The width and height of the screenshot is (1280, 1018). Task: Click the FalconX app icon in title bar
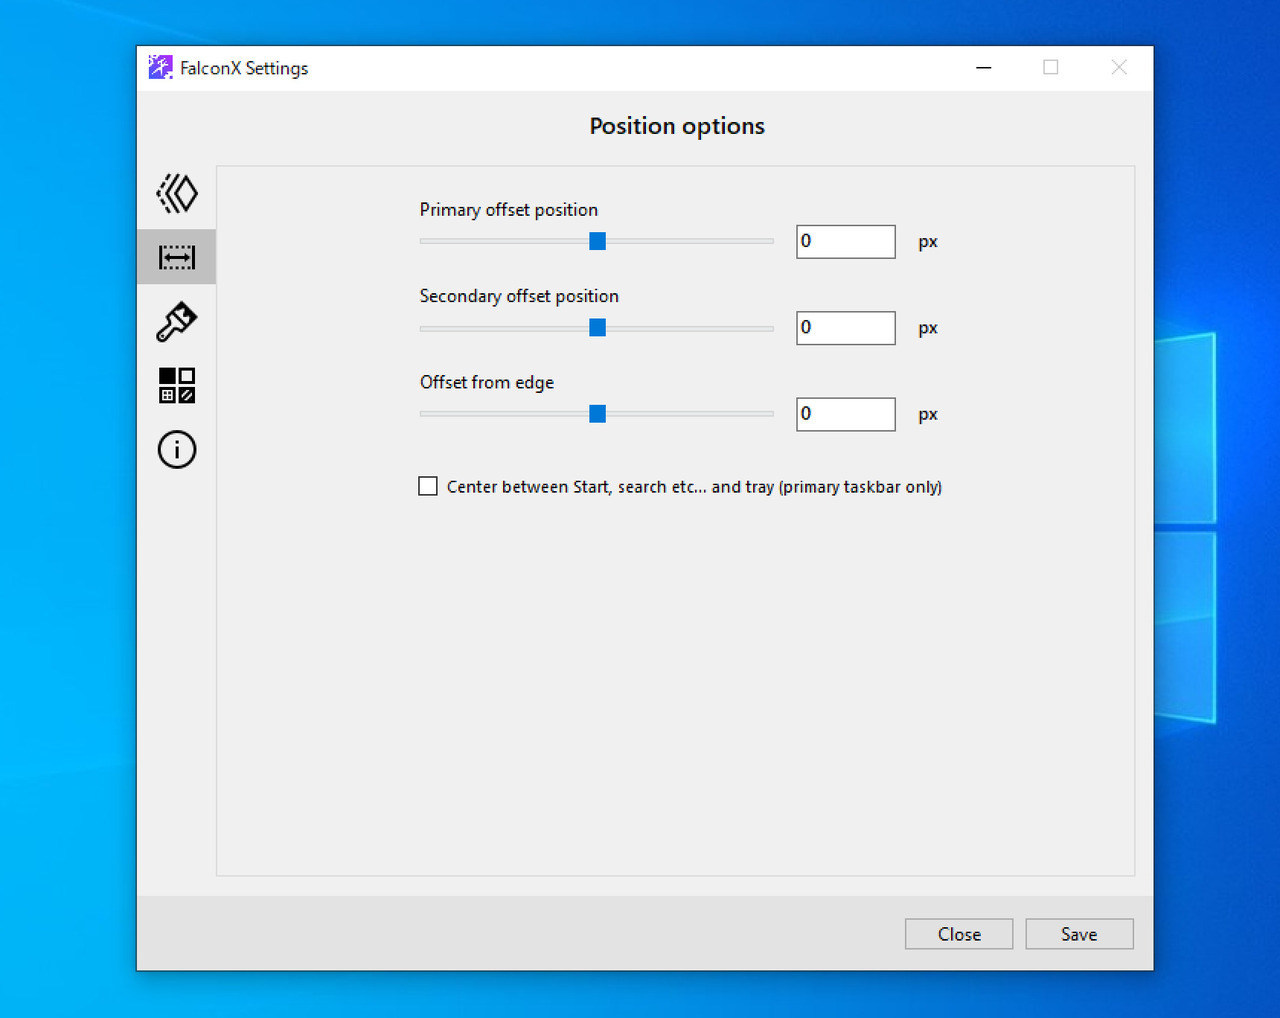pos(160,68)
